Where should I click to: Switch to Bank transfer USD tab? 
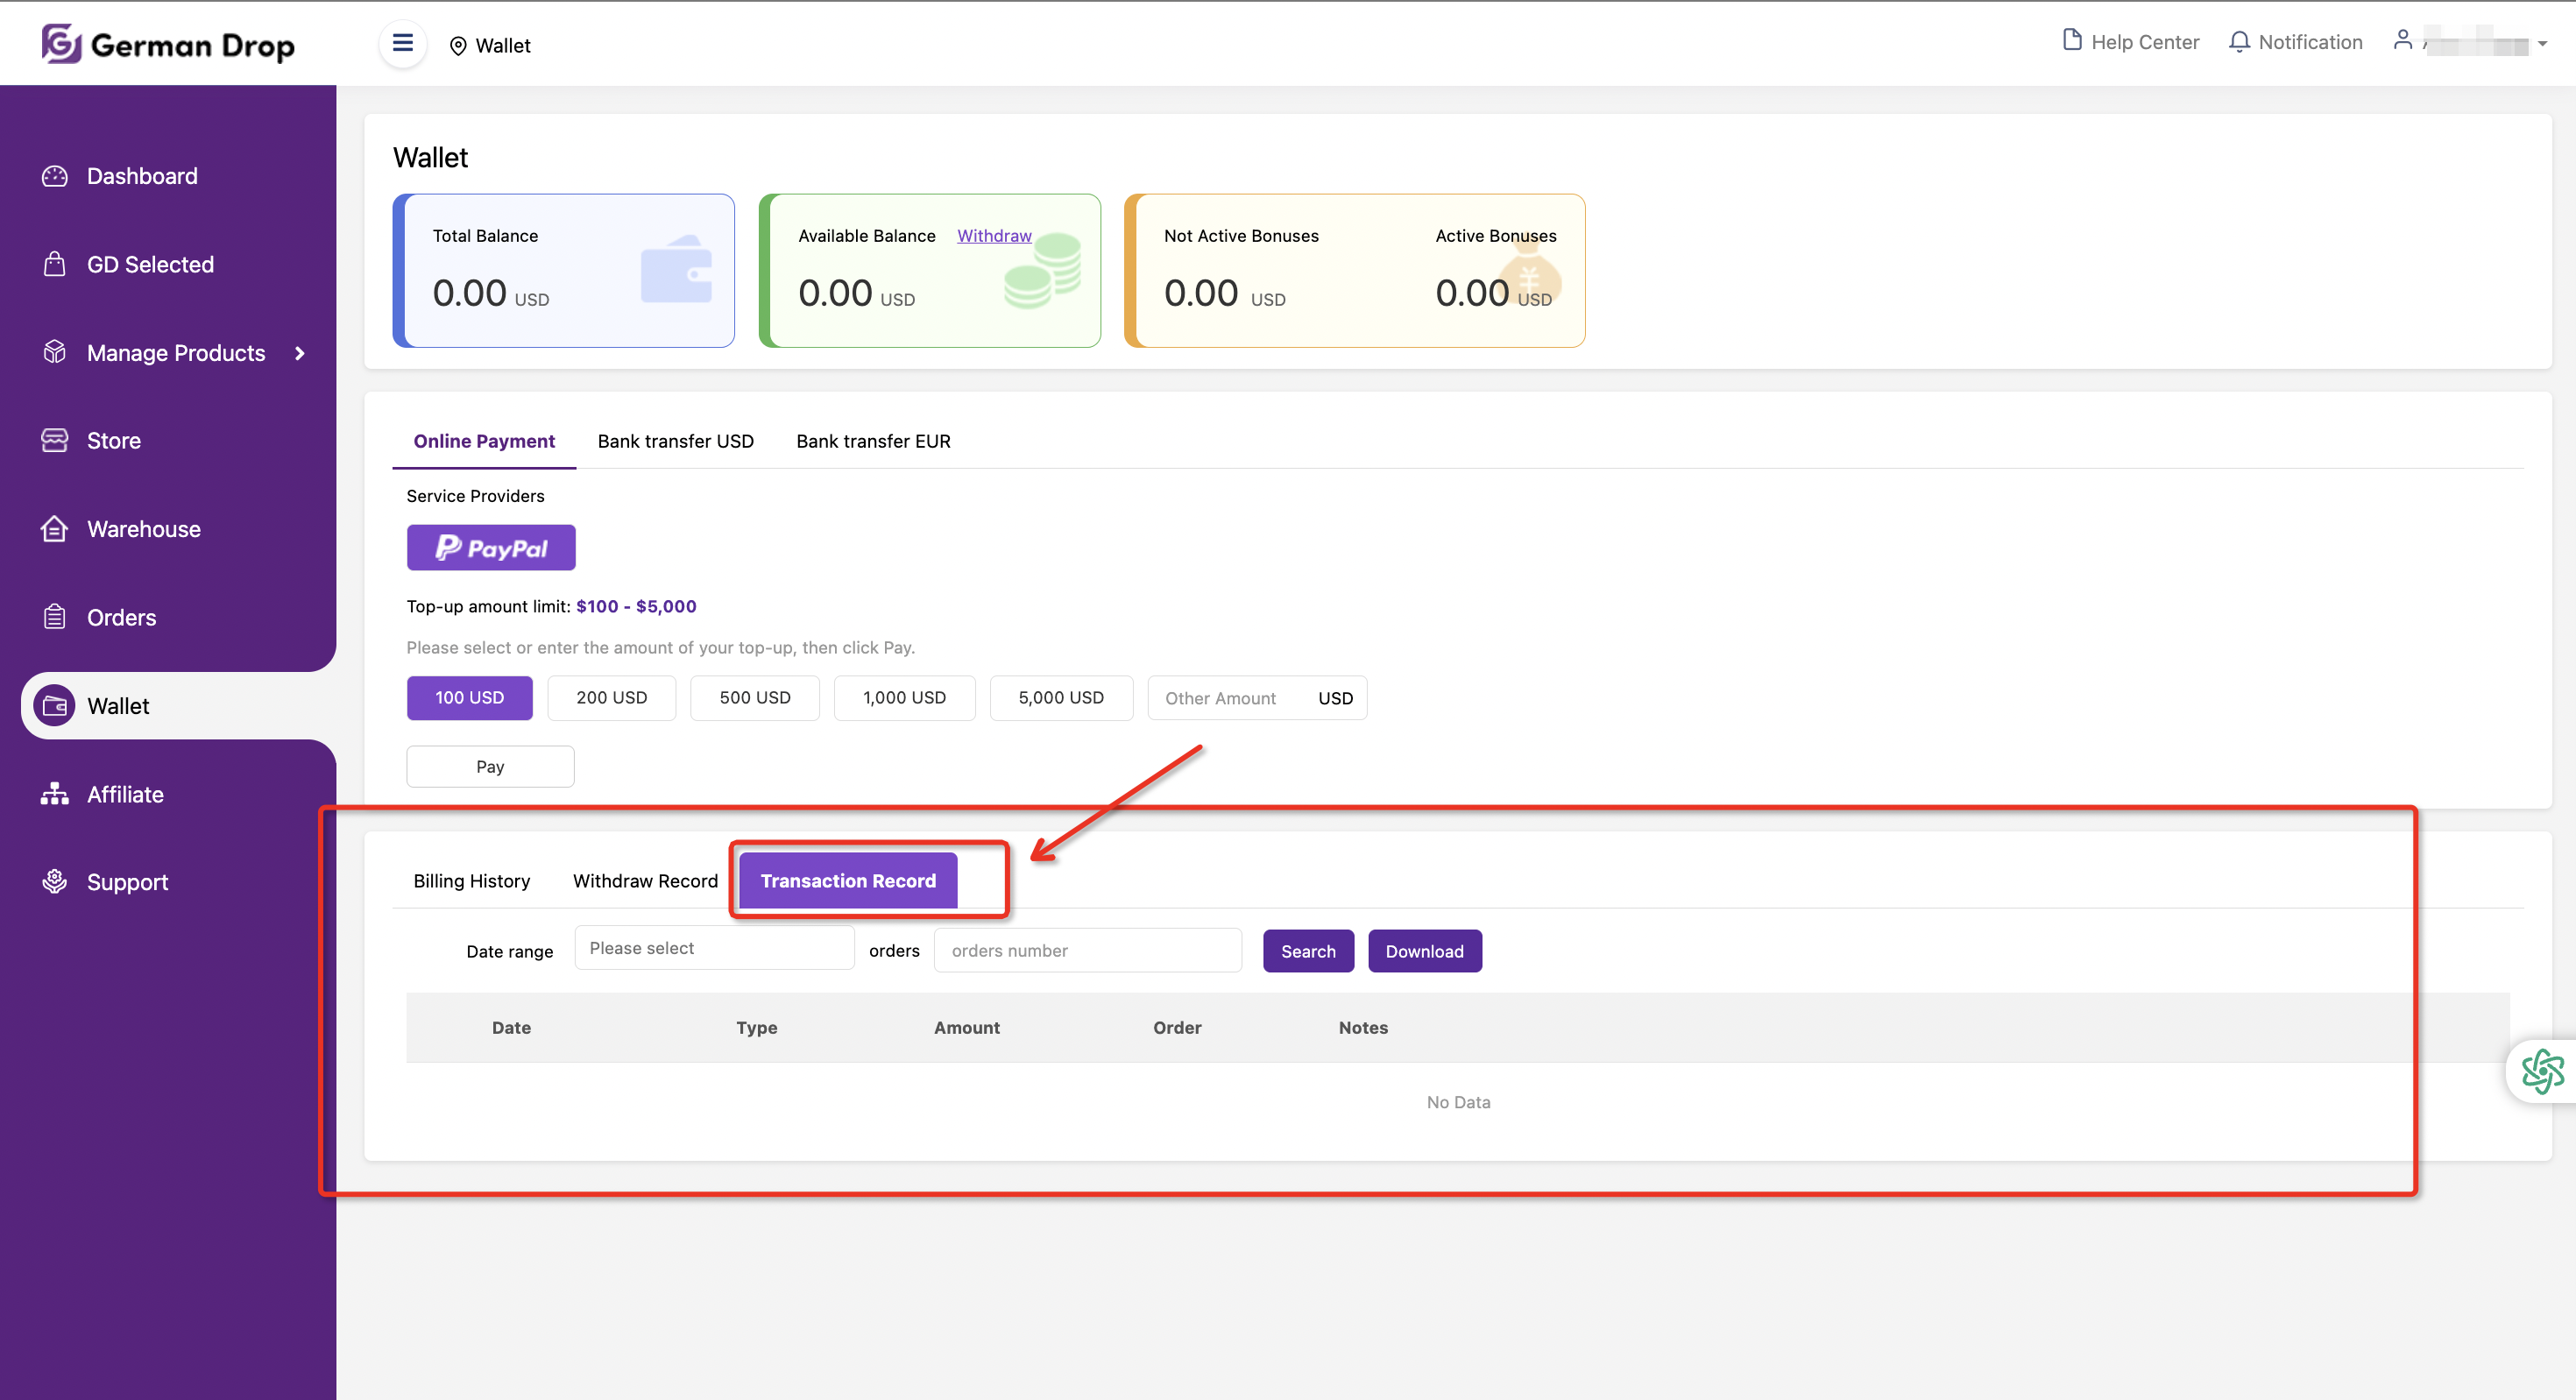[675, 441]
